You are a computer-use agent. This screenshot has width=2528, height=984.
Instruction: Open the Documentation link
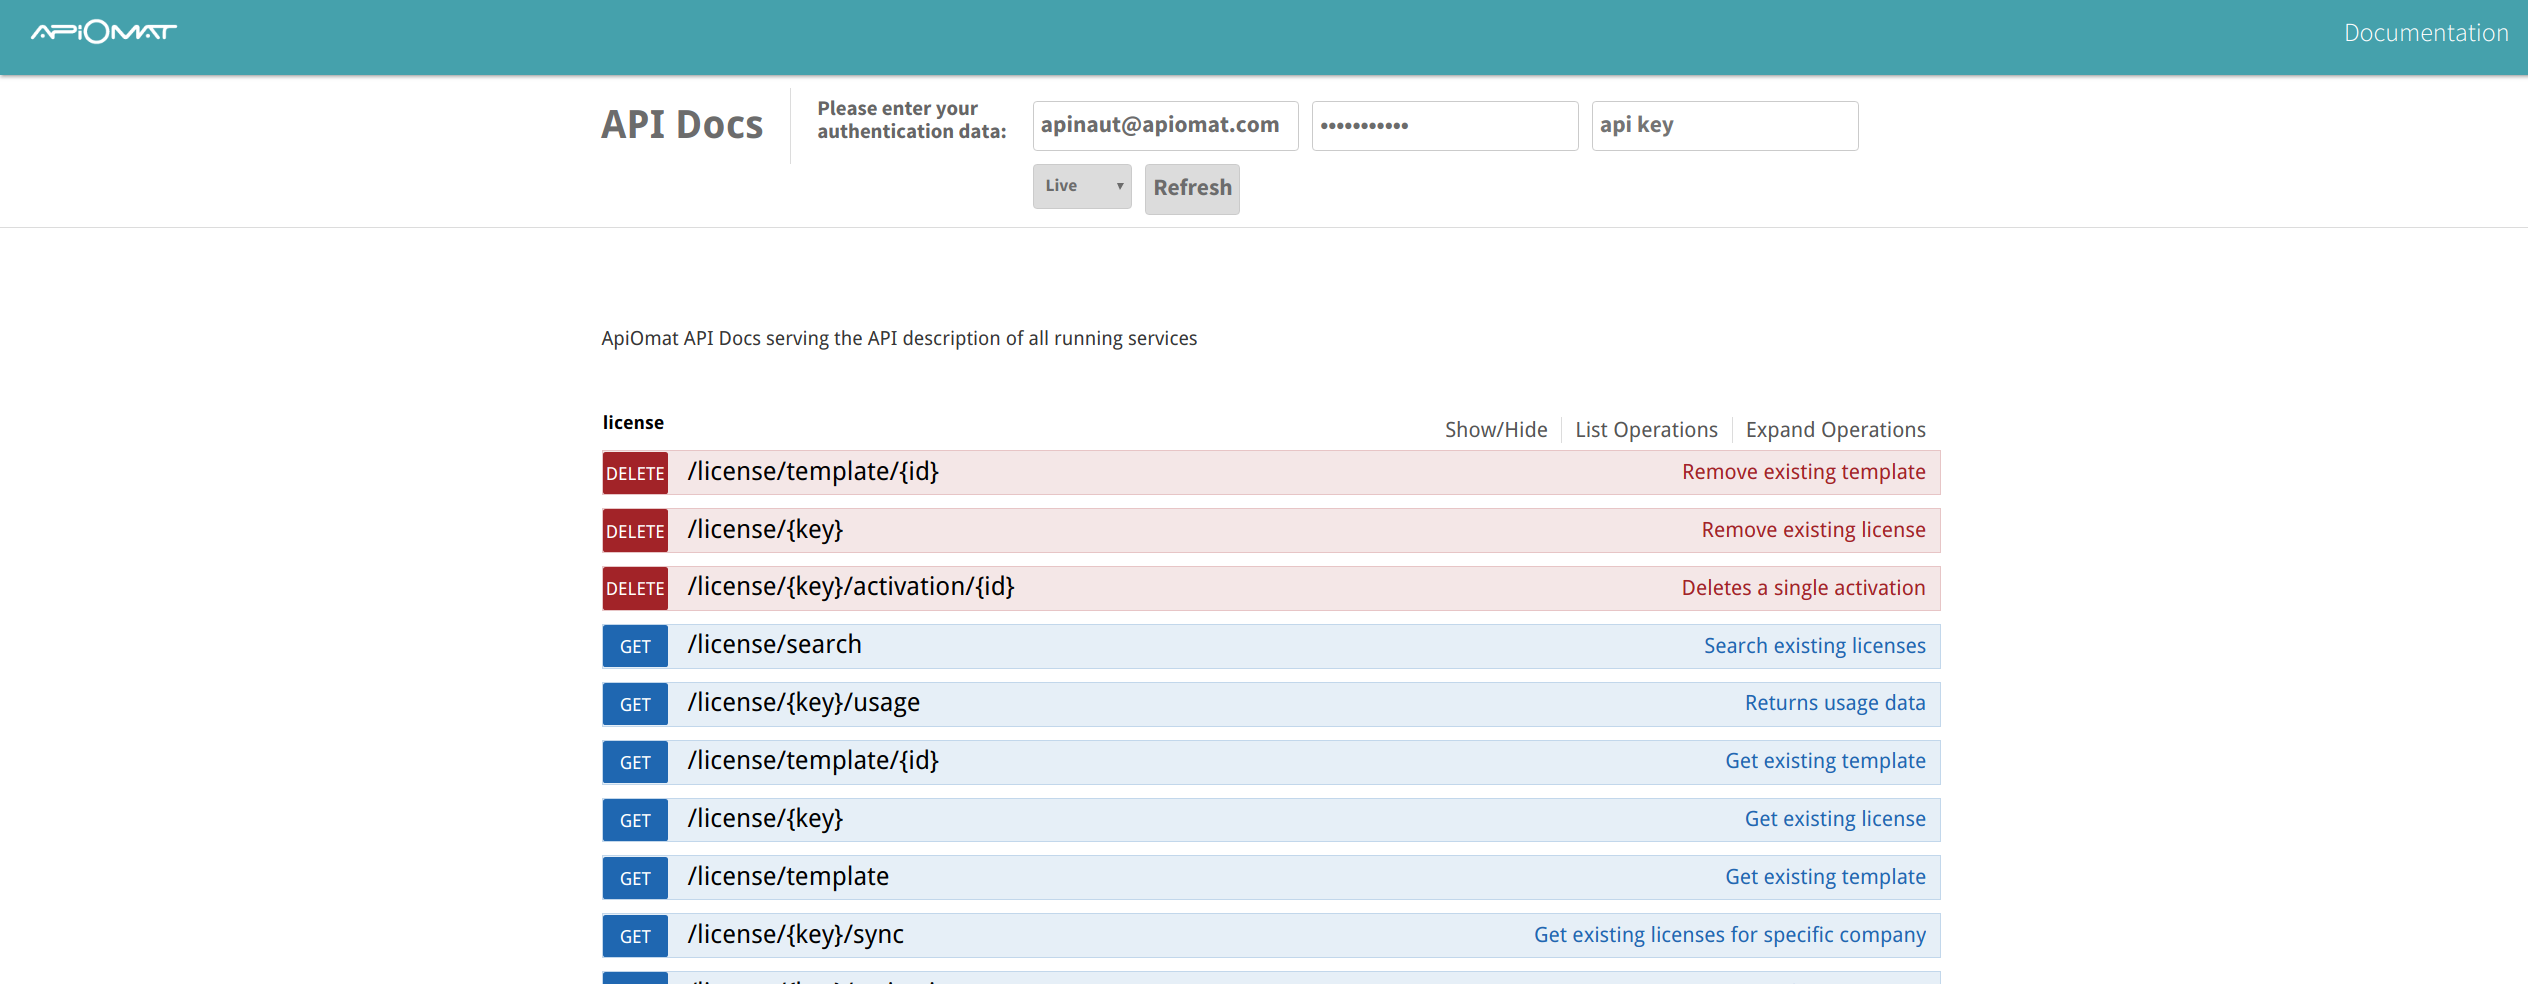2426,33
